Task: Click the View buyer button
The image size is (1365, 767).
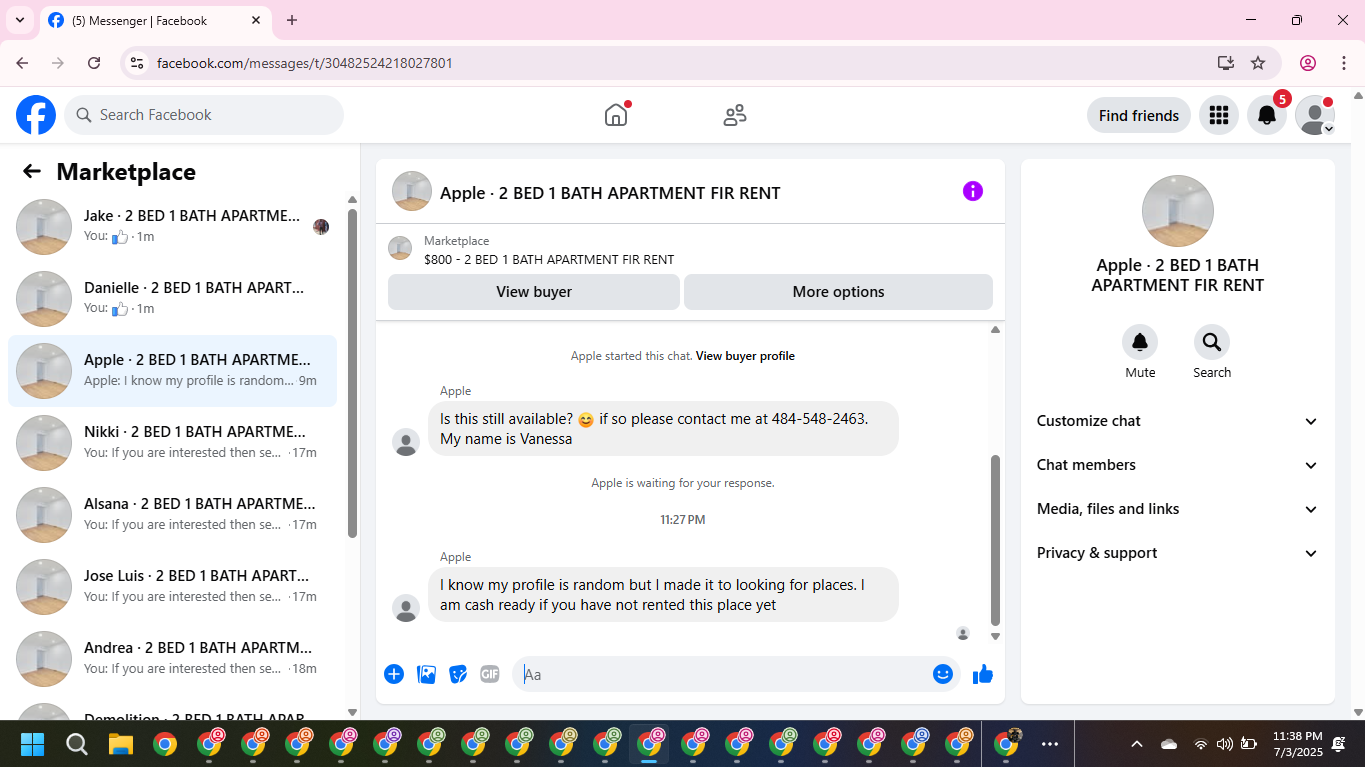Action: click(534, 292)
